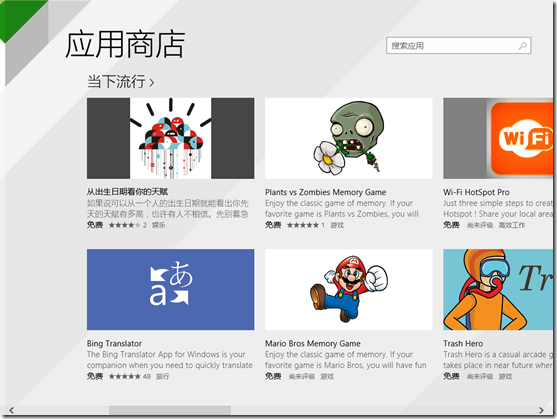Open the 从出生日期看你的天赋 app image
Image resolution: width=557 pixels, height=419 pixels.
pyautogui.click(x=171, y=138)
